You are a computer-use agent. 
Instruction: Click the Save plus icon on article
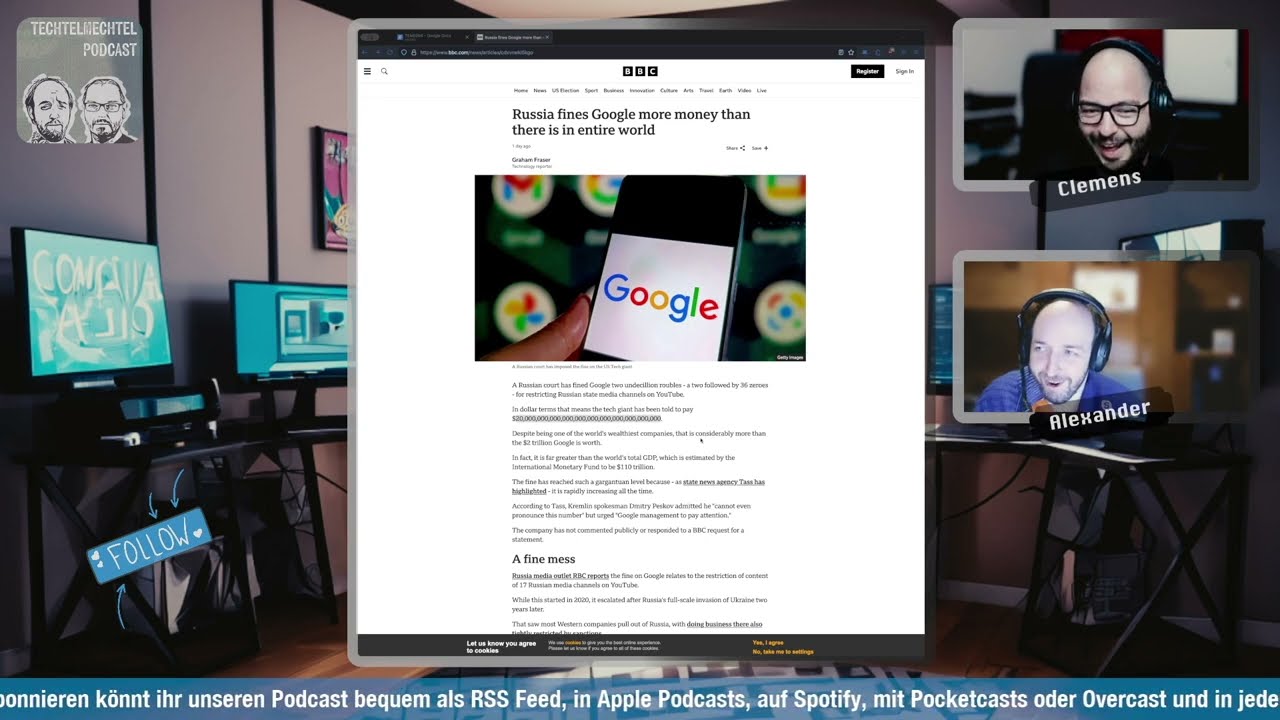pyautogui.click(x=760, y=148)
